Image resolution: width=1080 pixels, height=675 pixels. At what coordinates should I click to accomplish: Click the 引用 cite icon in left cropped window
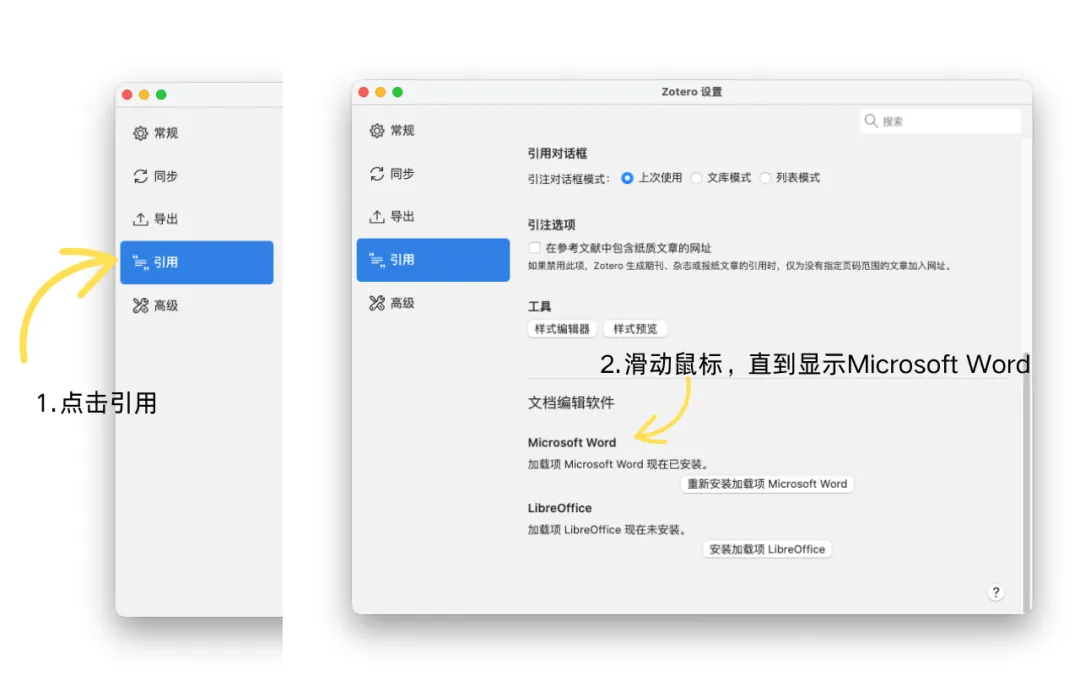[141, 262]
